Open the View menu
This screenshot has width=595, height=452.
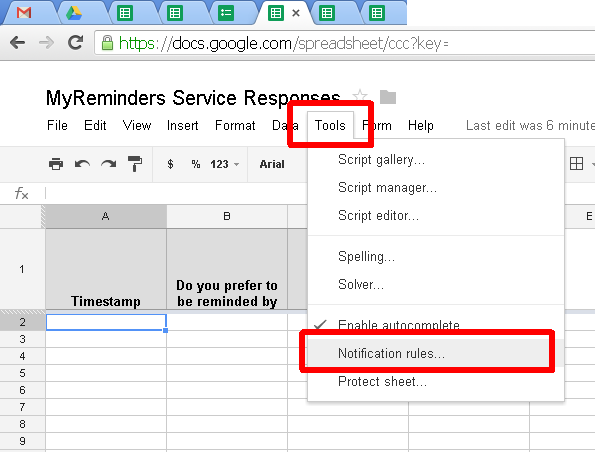tap(137, 125)
